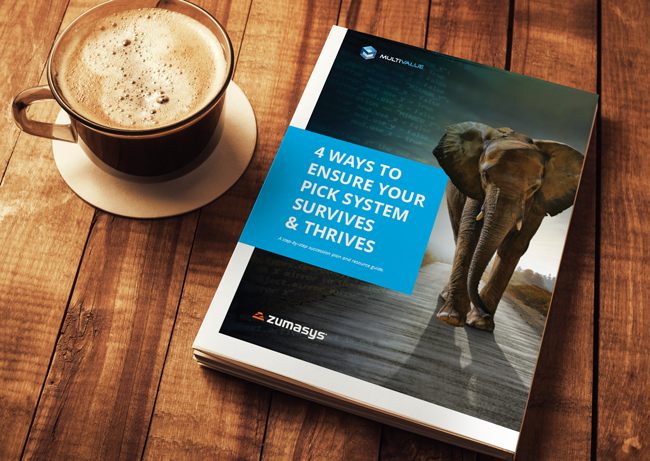
Task: Click the "MULTIVALUE" brand text
Action: click(401, 62)
